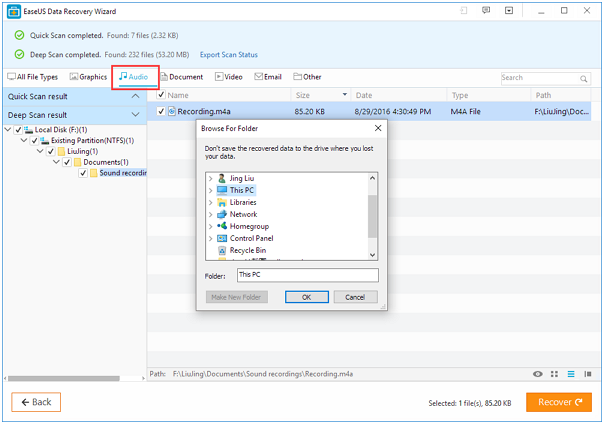
Task: Click the Sound recordings folder icon
Action: [x=93, y=173]
